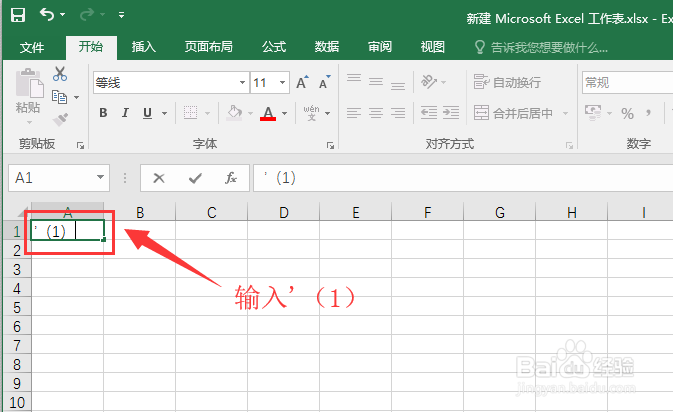Image resolution: width=673 pixels, height=412 pixels.
Task: Open the phonetic guide dropdown arrow
Action: click(x=328, y=113)
